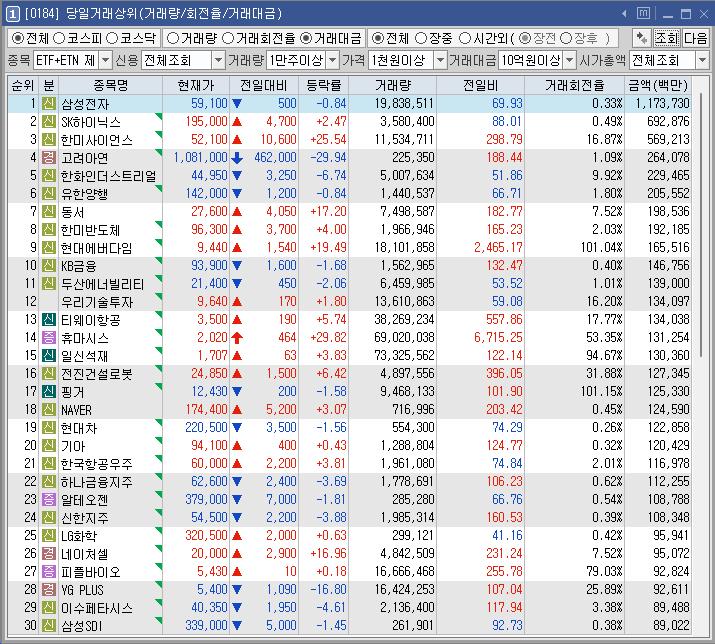Choose the 거래회전율 radio option

tap(228, 38)
